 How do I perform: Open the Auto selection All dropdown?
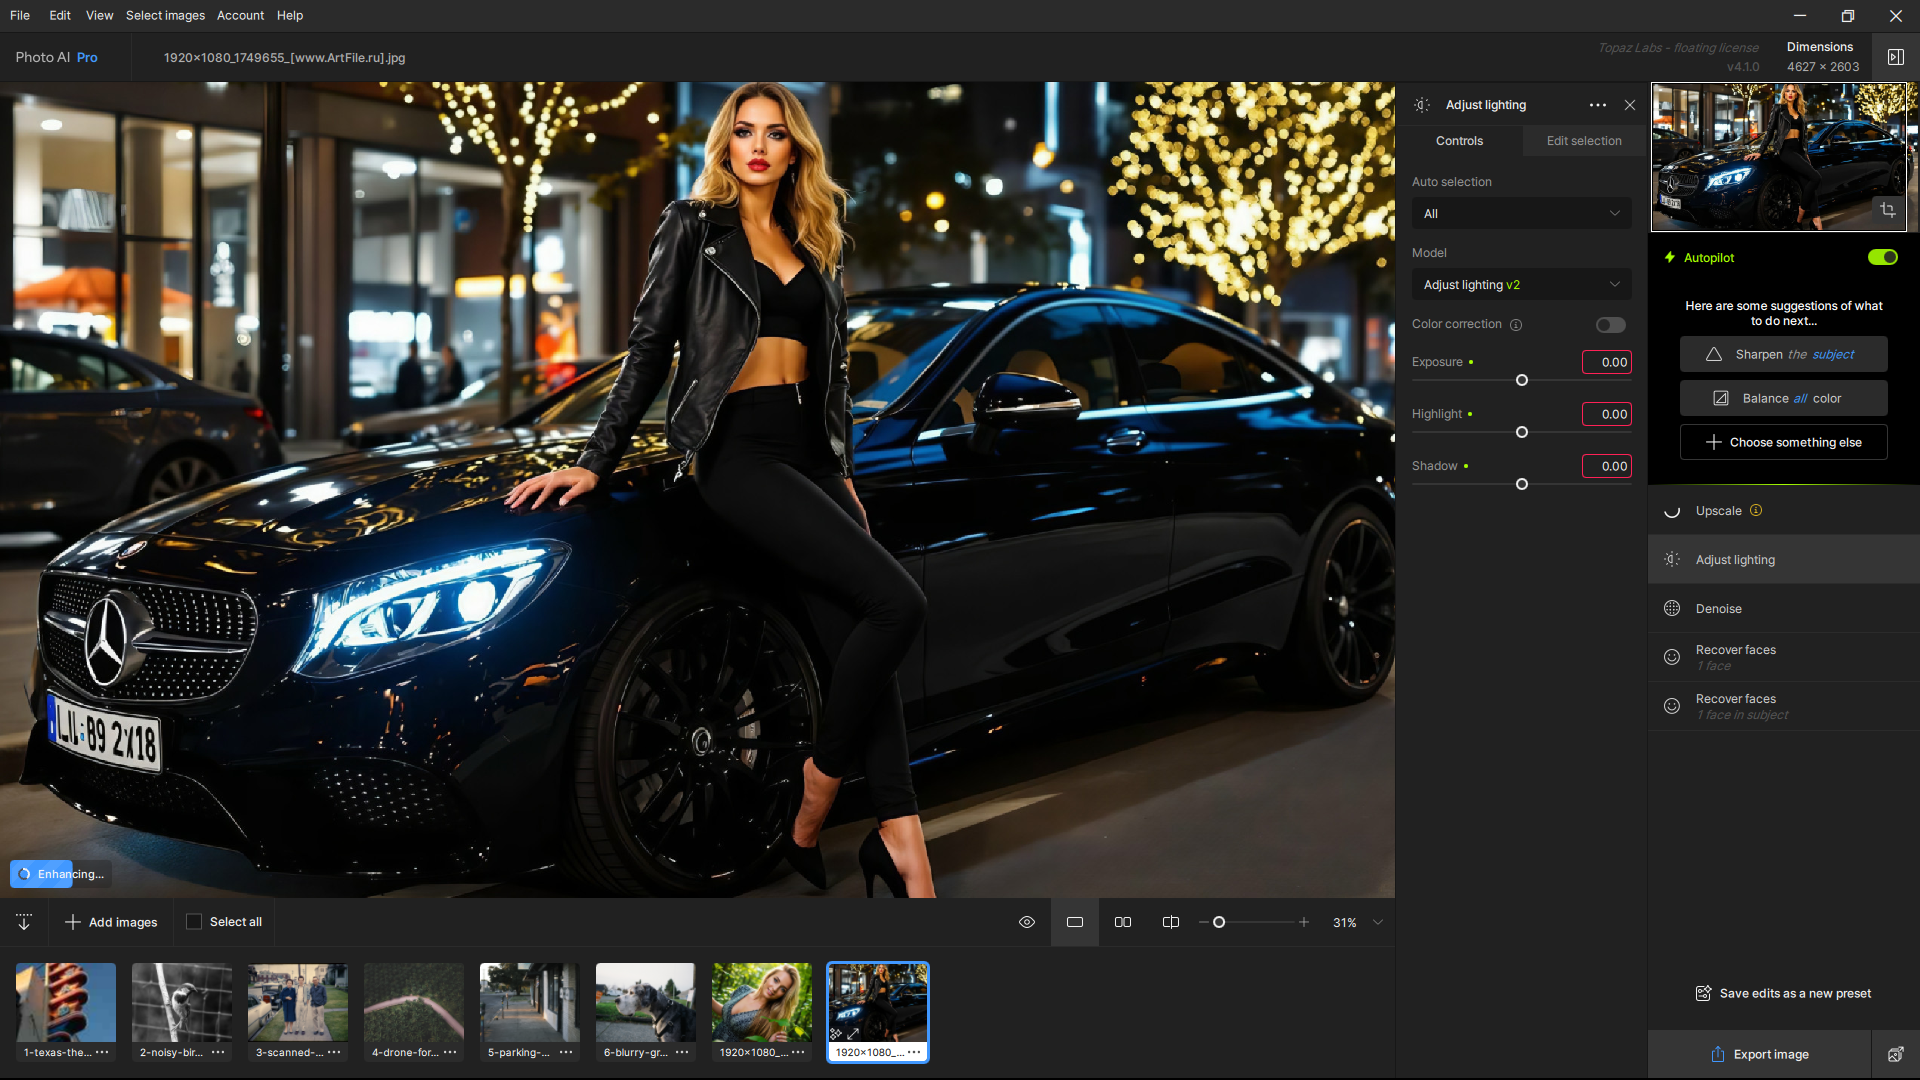pos(1521,213)
